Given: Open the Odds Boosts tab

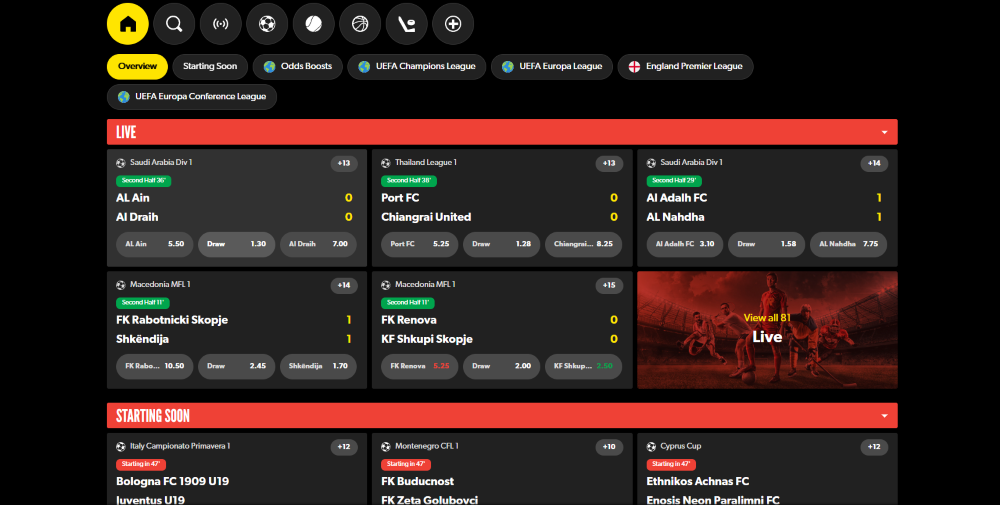Looking at the screenshot, I should click(298, 66).
